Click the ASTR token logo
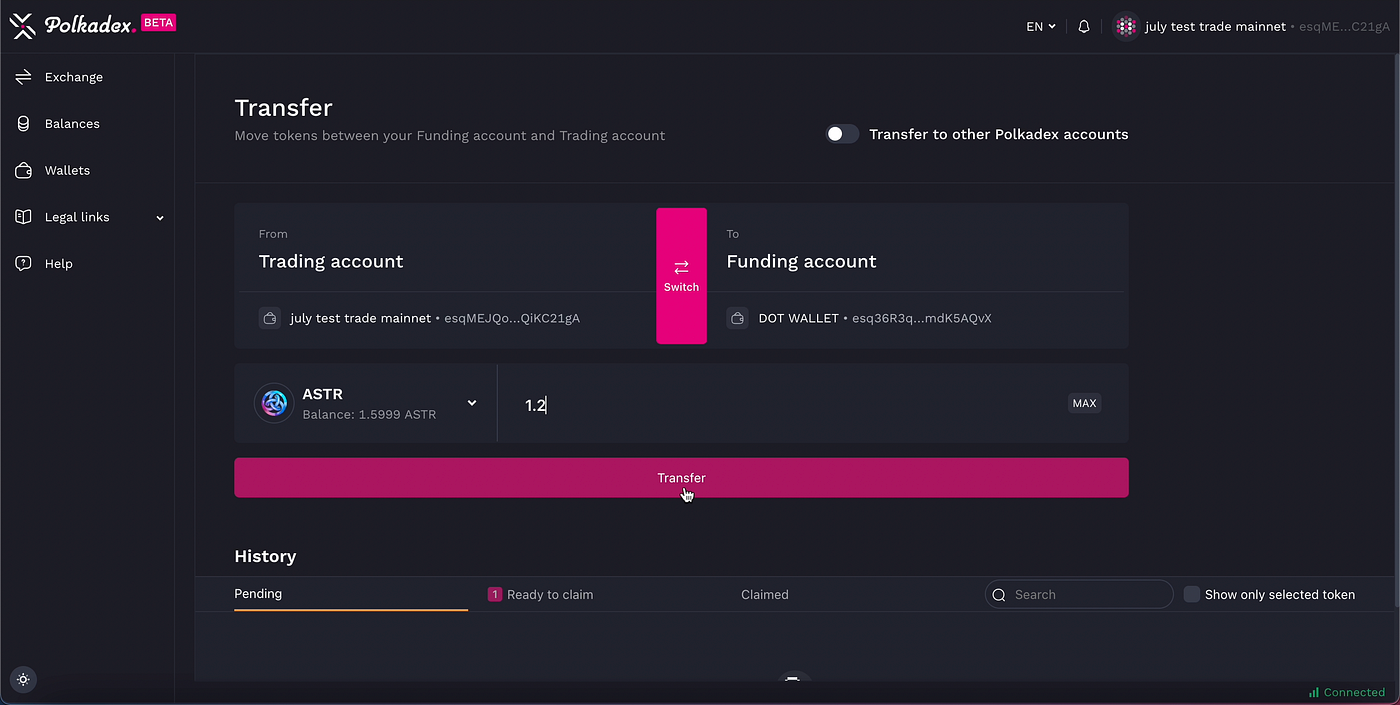 (274, 403)
